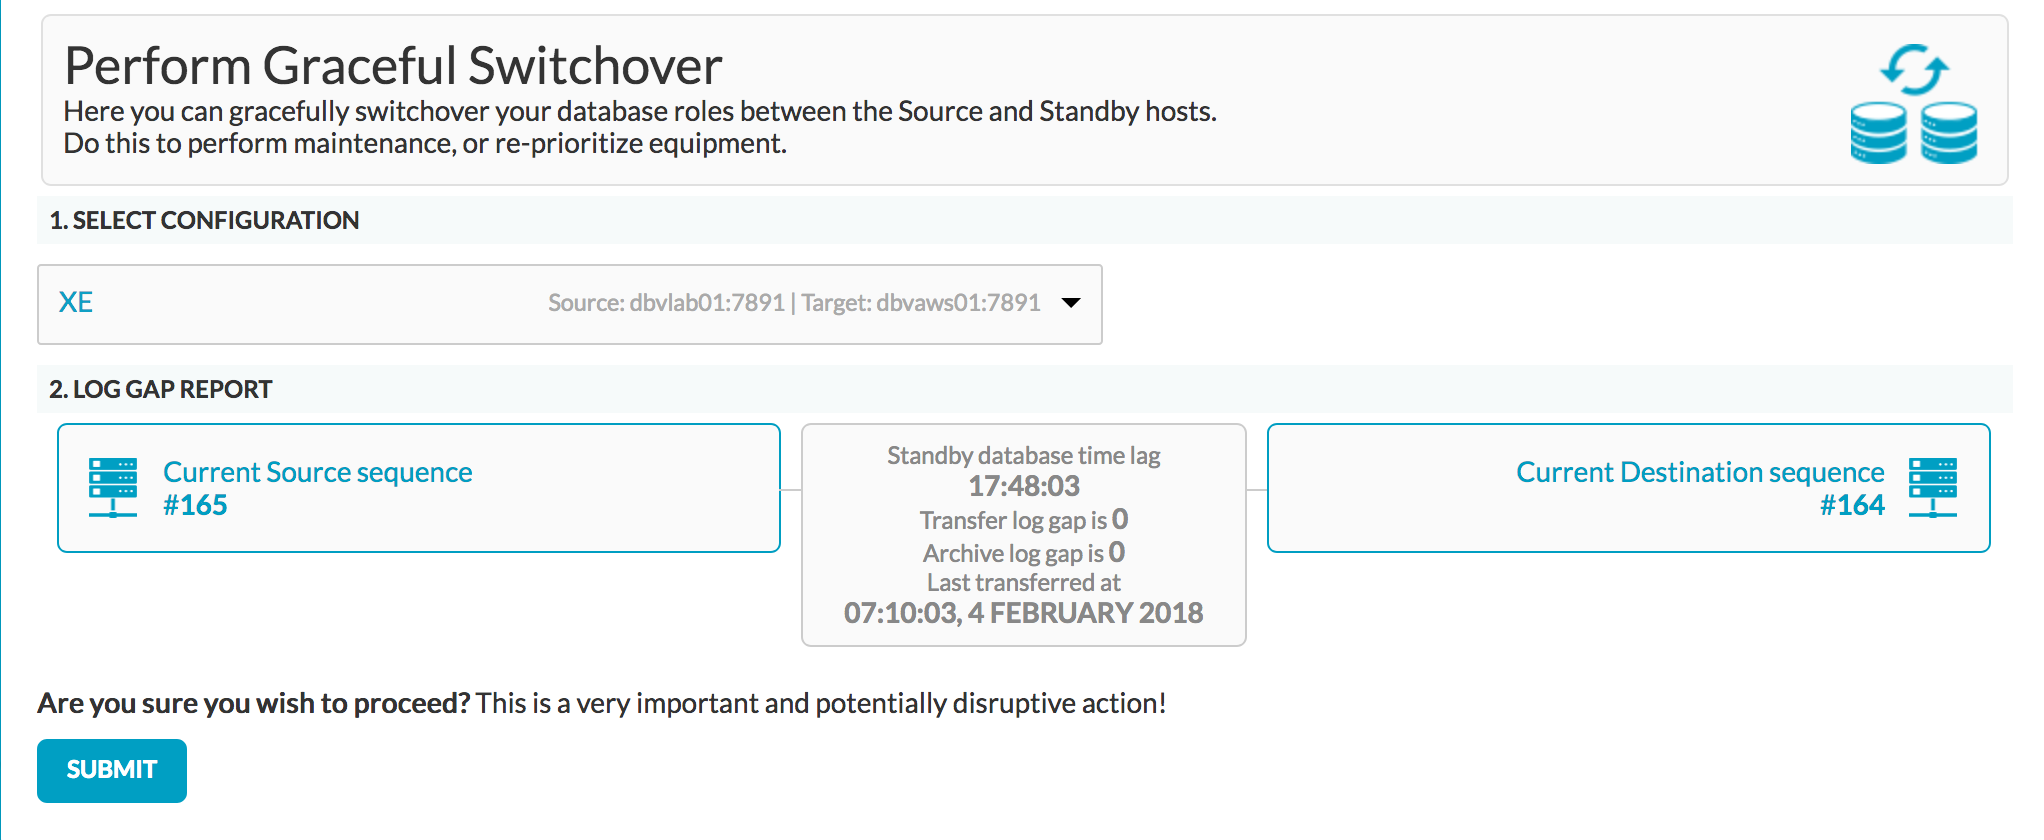Click the SUBMIT button

[112, 770]
